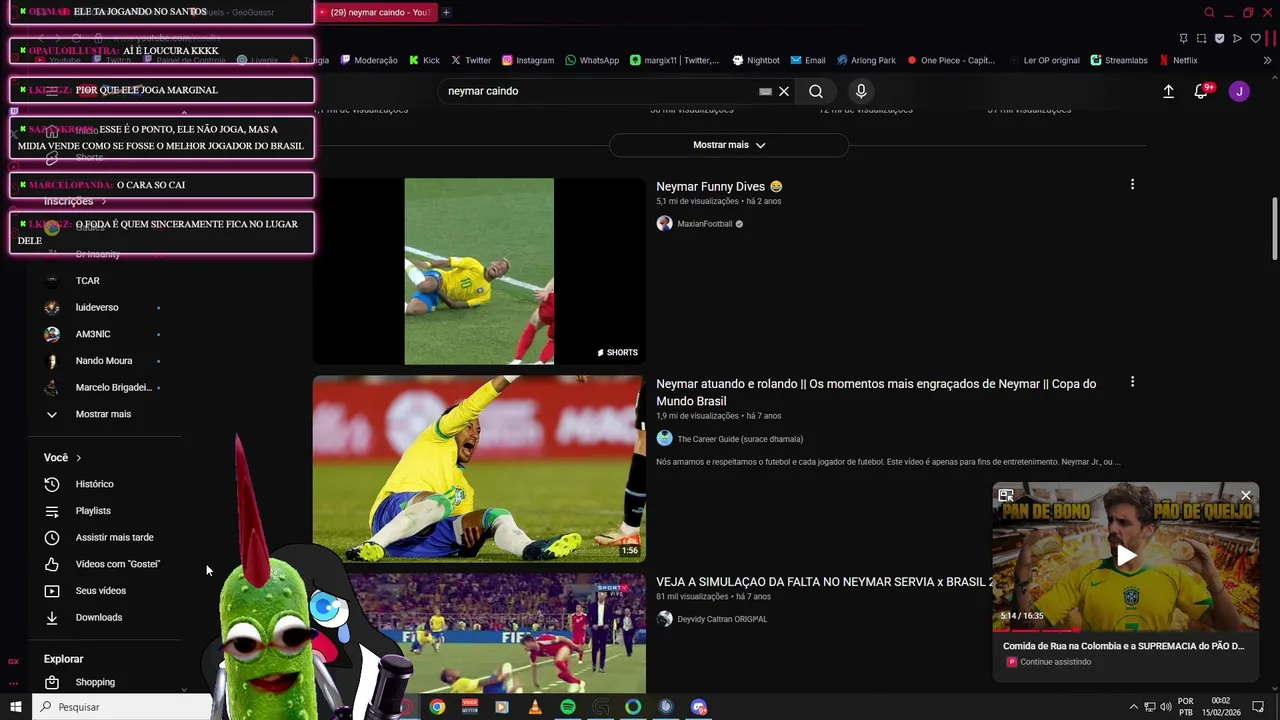
Task: Open The Career Guide channel link
Action: tap(740, 439)
